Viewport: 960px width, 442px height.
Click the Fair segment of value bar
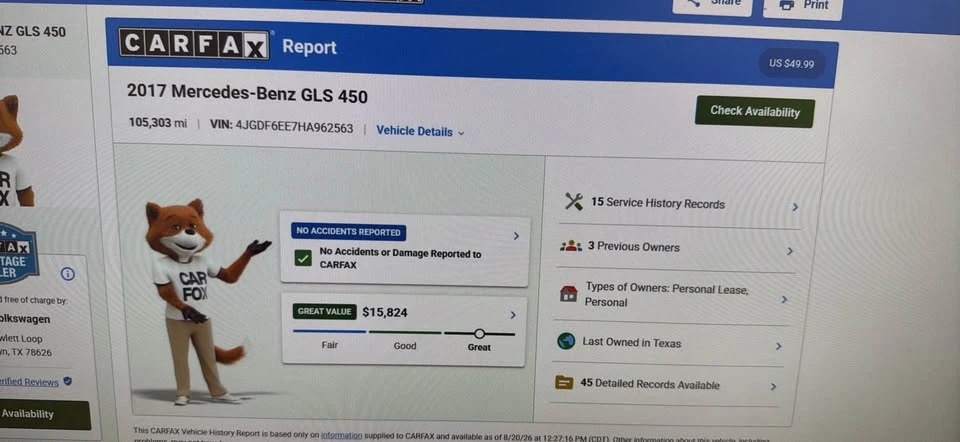tap(329, 331)
